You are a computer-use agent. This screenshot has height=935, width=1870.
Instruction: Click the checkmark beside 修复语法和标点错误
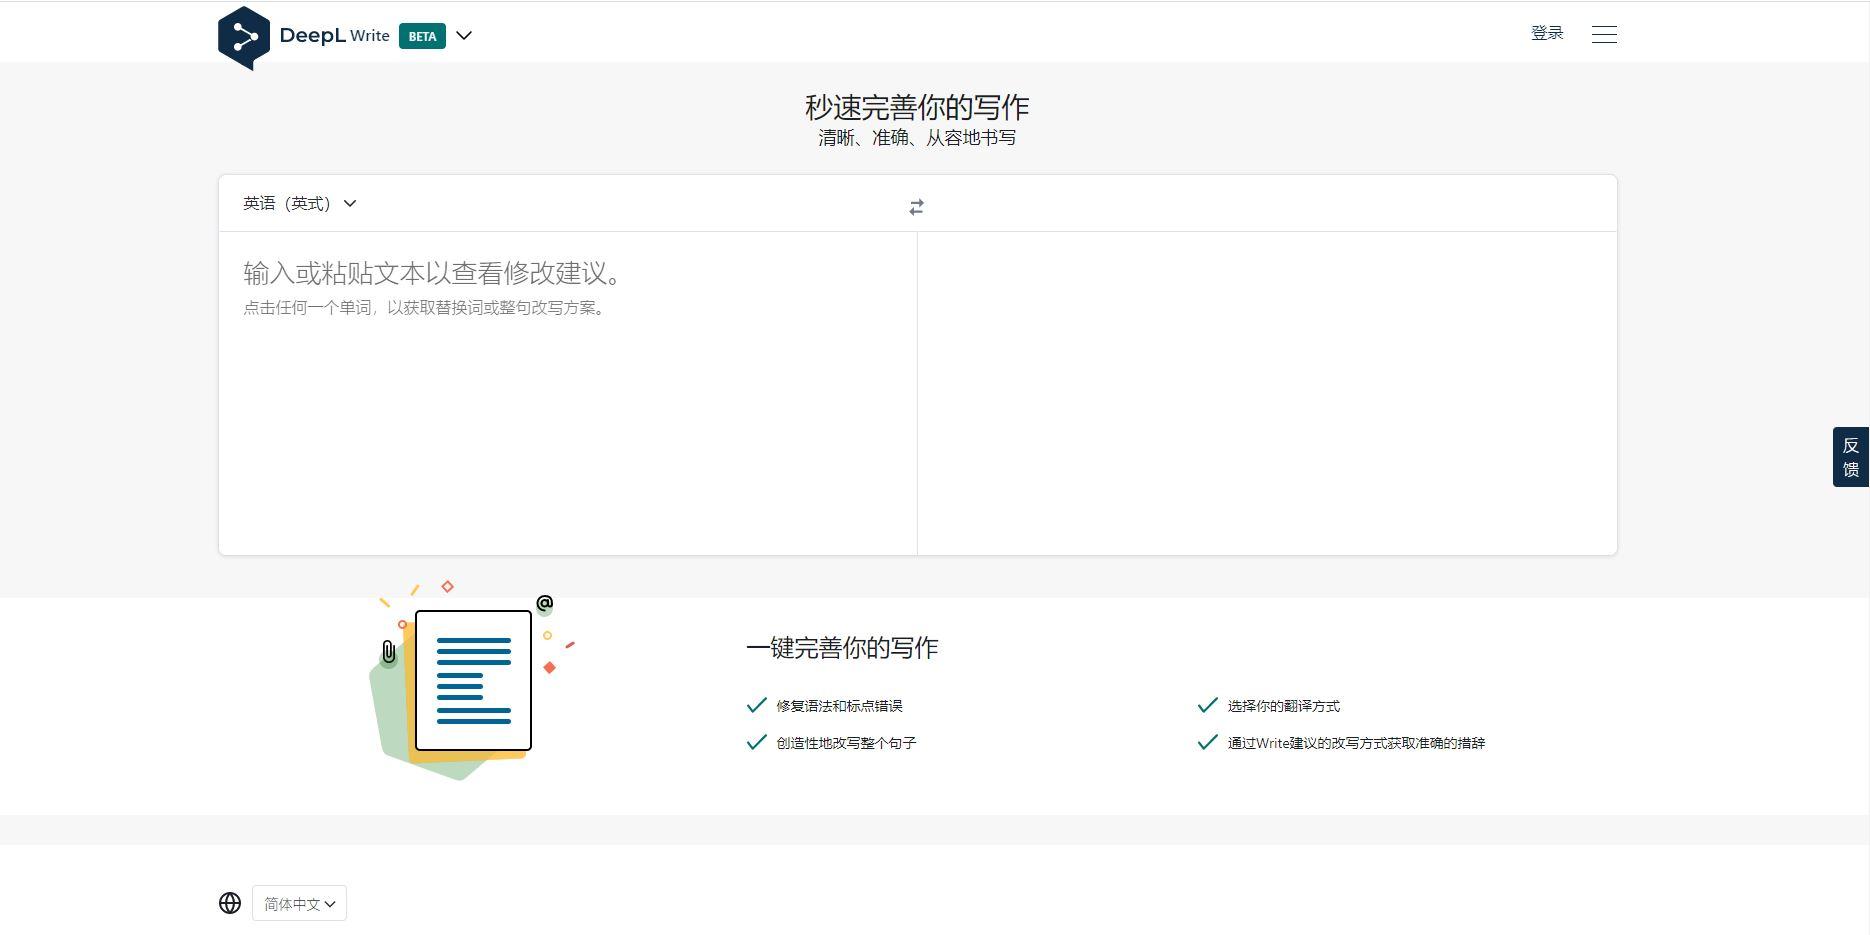(x=756, y=705)
